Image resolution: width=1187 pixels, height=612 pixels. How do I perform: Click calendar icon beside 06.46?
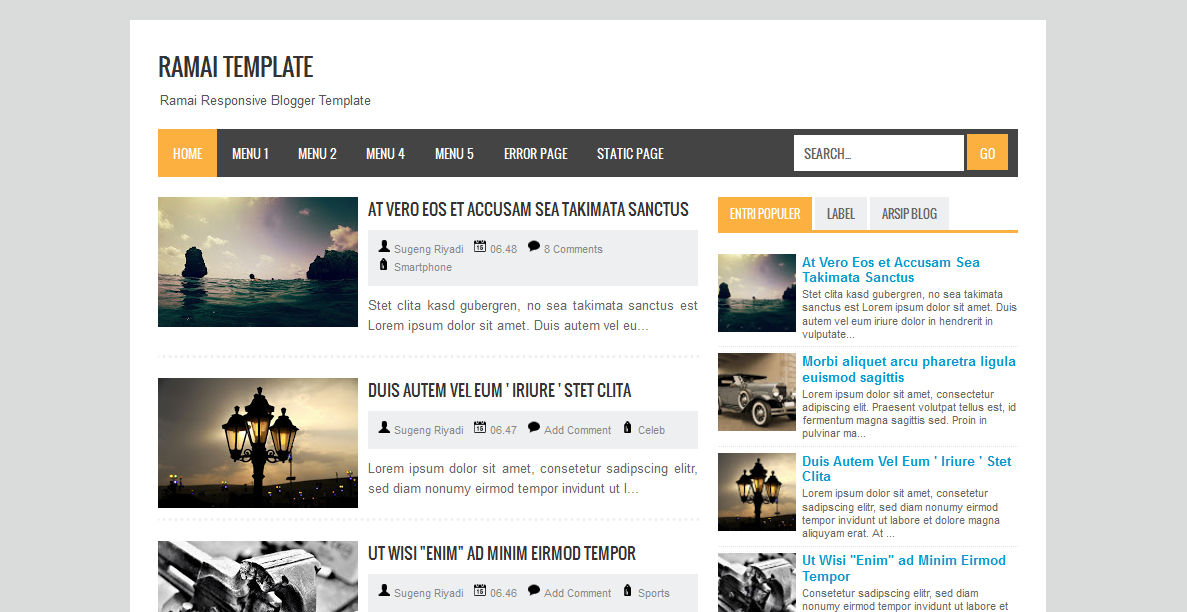[480, 590]
